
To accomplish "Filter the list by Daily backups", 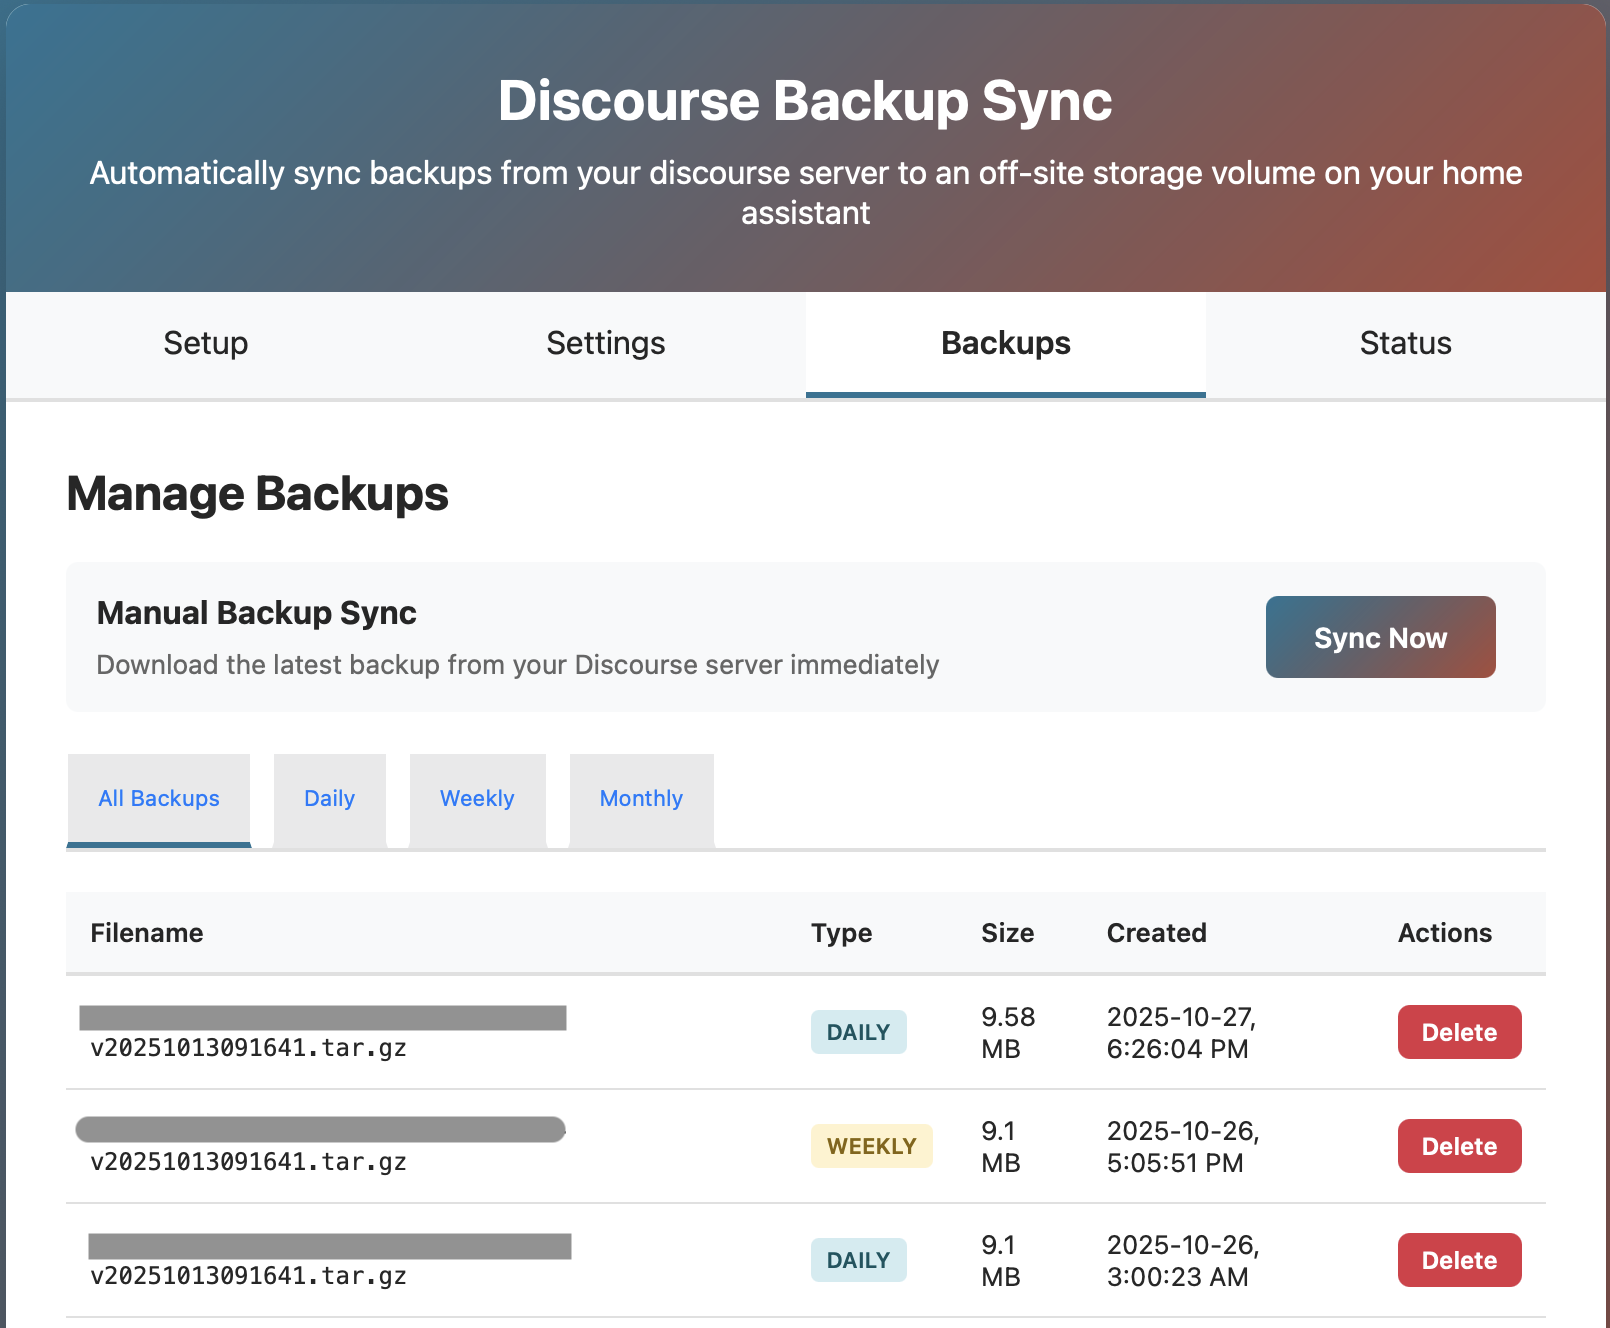I will [329, 799].
